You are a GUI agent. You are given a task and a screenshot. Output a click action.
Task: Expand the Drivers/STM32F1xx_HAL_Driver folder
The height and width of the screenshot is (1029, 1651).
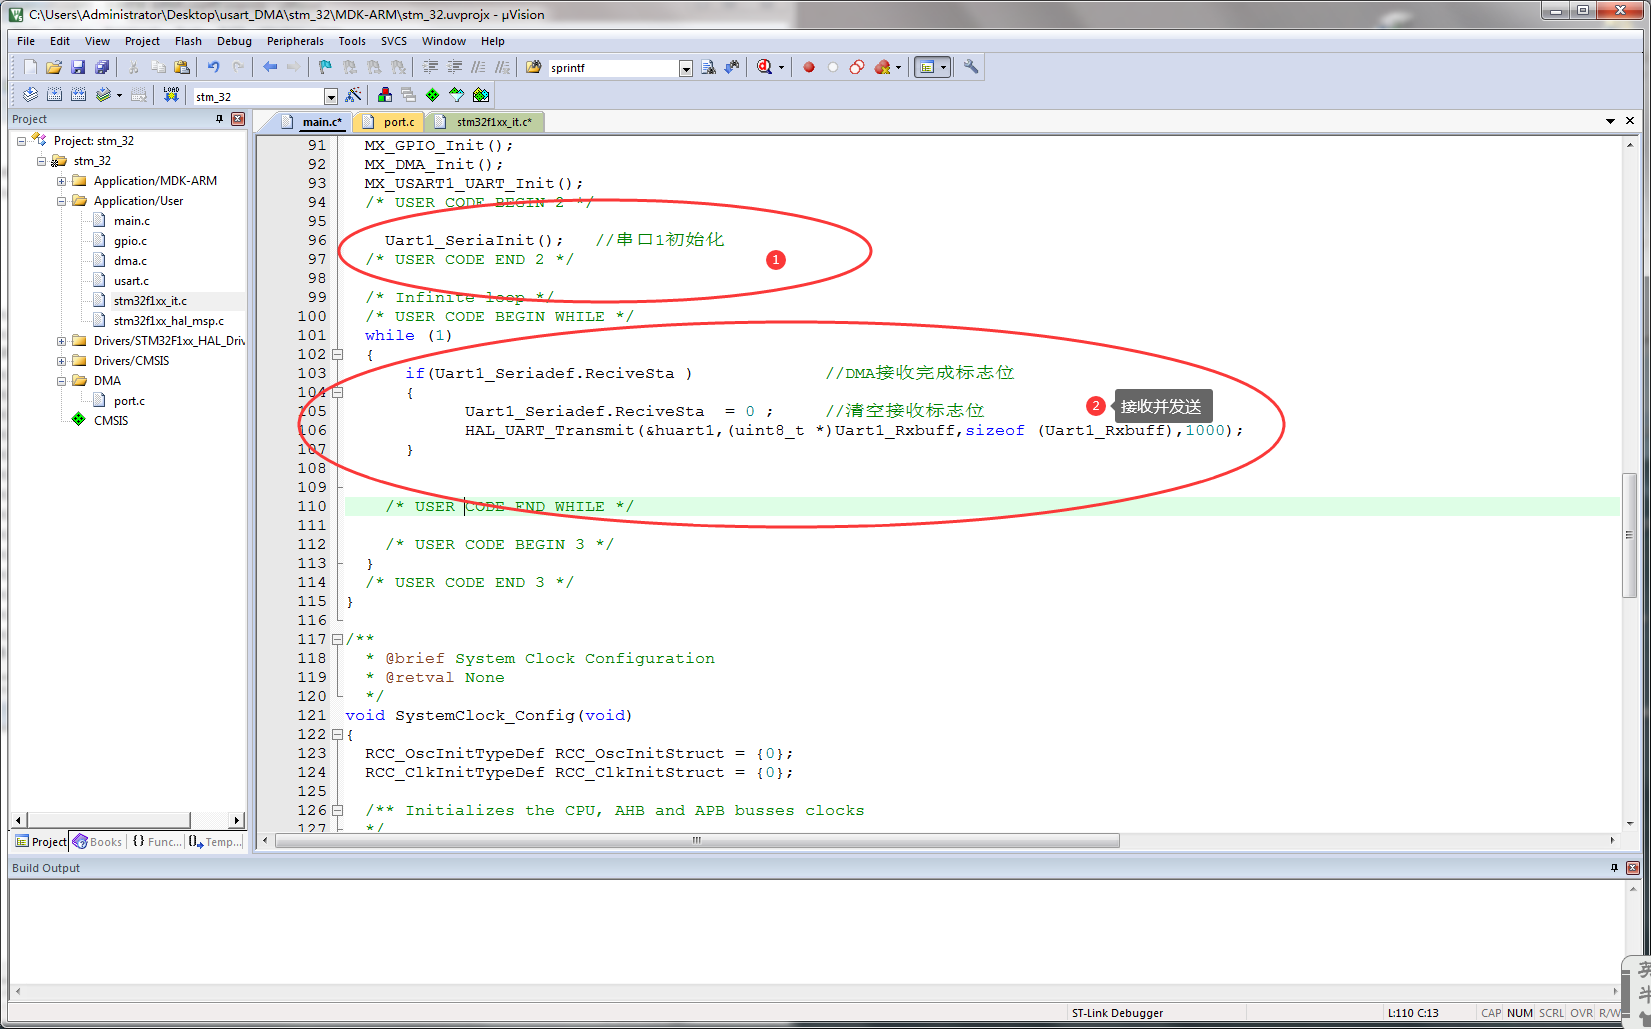coord(62,341)
